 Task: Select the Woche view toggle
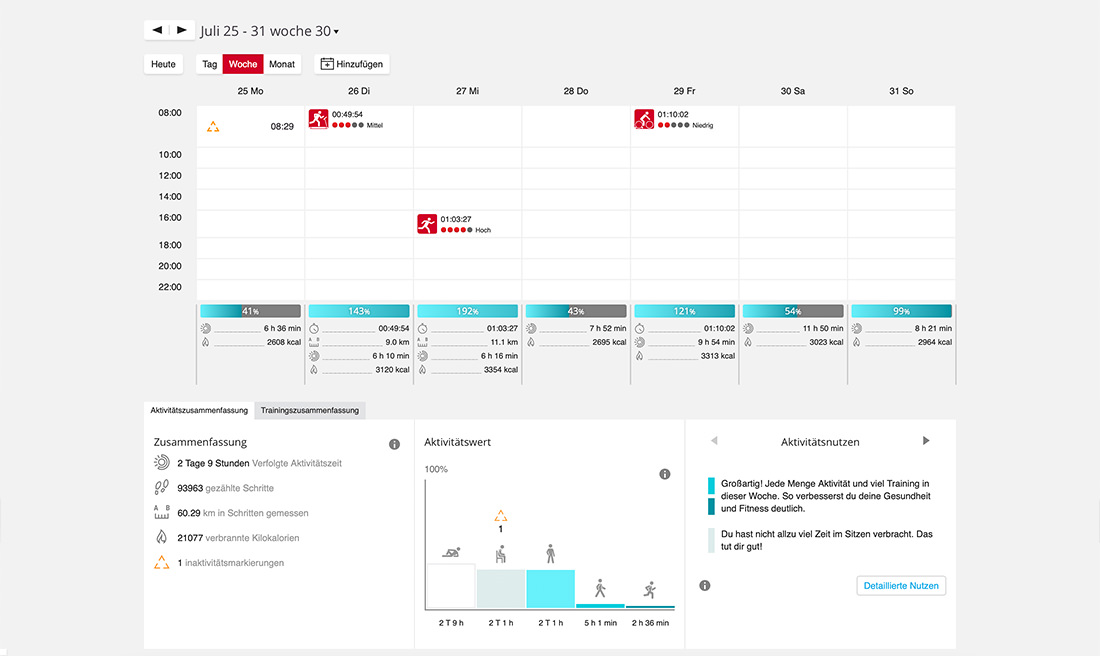[x=243, y=64]
